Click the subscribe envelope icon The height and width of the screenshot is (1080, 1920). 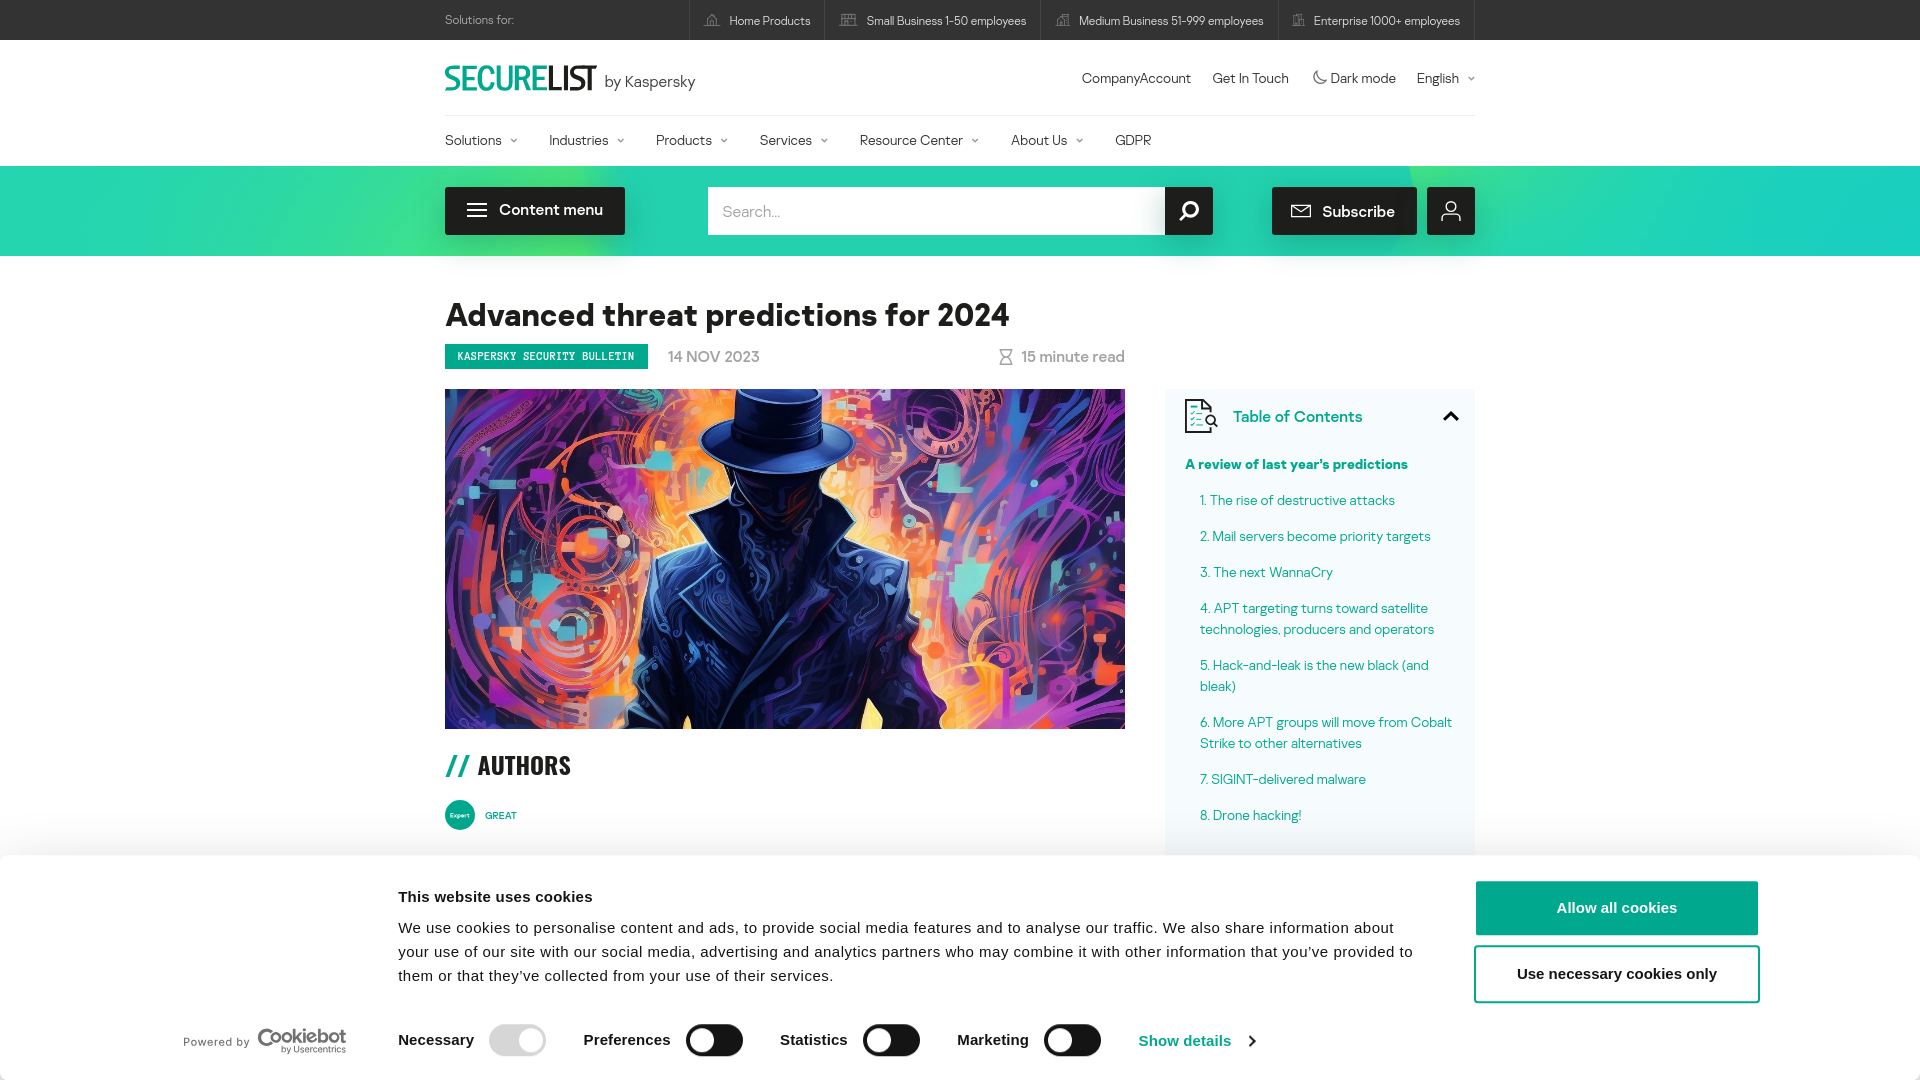tap(1300, 211)
